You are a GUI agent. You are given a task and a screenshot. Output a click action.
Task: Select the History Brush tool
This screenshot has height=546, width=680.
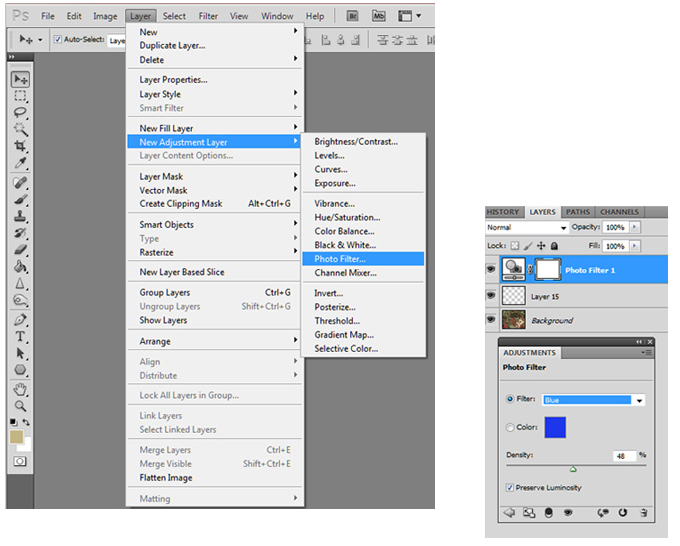click(20, 232)
